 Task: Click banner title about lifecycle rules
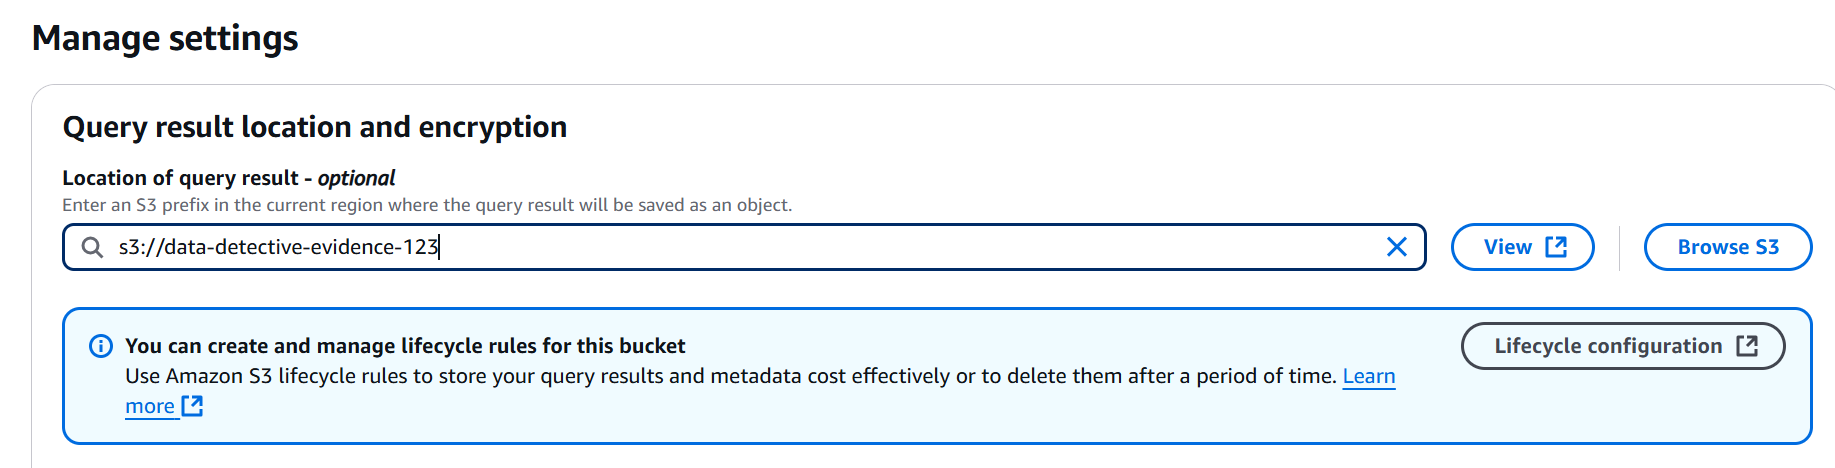[405, 346]
